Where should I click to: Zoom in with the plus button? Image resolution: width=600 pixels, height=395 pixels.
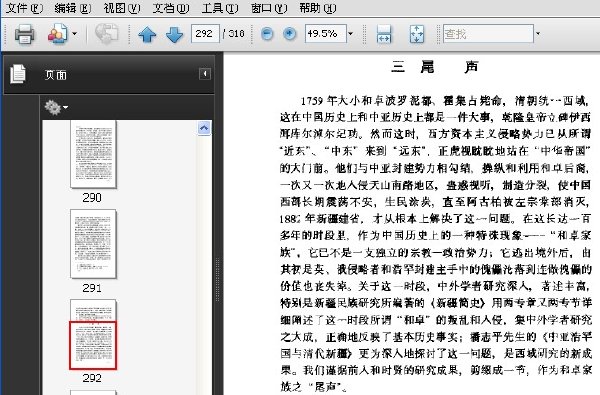point(290,34)
